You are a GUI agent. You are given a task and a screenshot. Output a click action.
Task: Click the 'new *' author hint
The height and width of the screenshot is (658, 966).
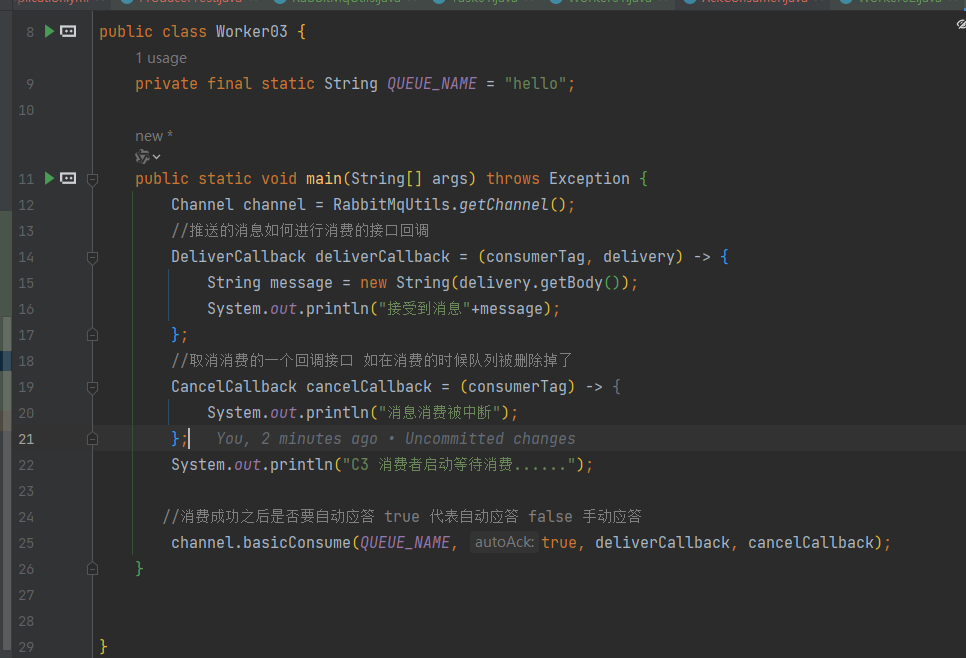(154, 136)
